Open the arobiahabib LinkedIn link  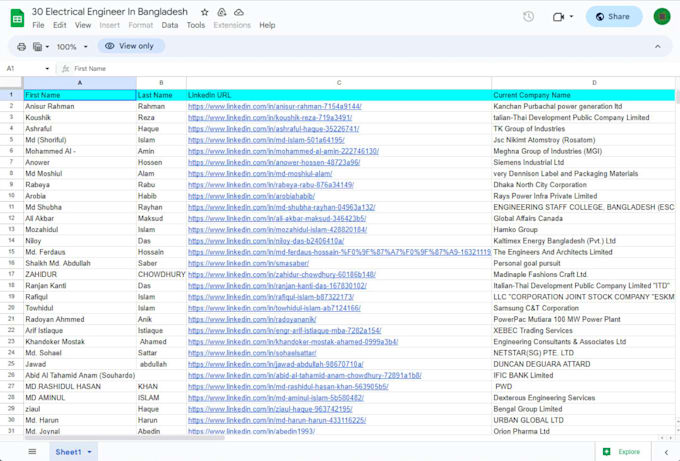click(252, 196)
